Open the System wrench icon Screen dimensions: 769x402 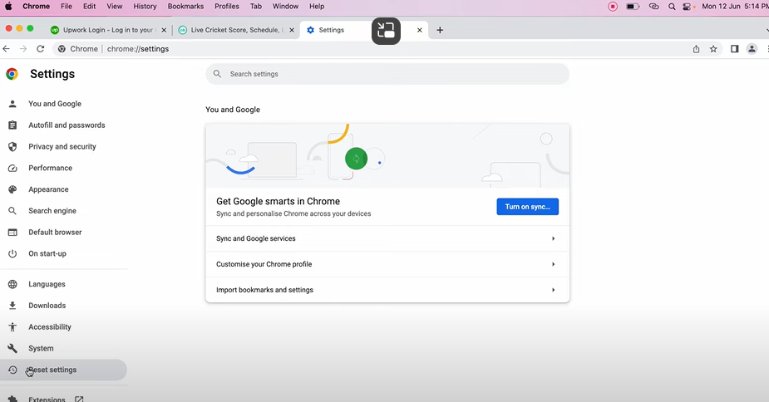pos(13,349)
